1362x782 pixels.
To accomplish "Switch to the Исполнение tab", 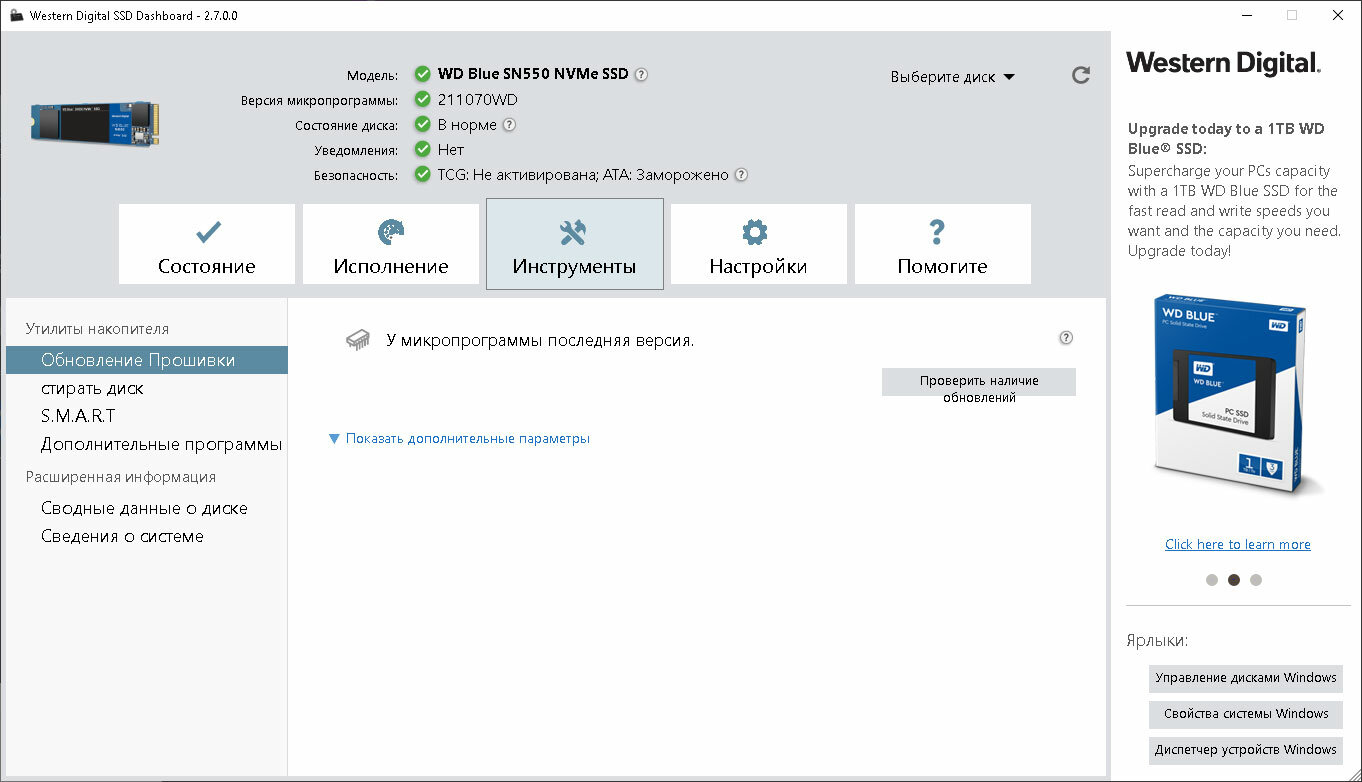I will (x=391, y=244).
